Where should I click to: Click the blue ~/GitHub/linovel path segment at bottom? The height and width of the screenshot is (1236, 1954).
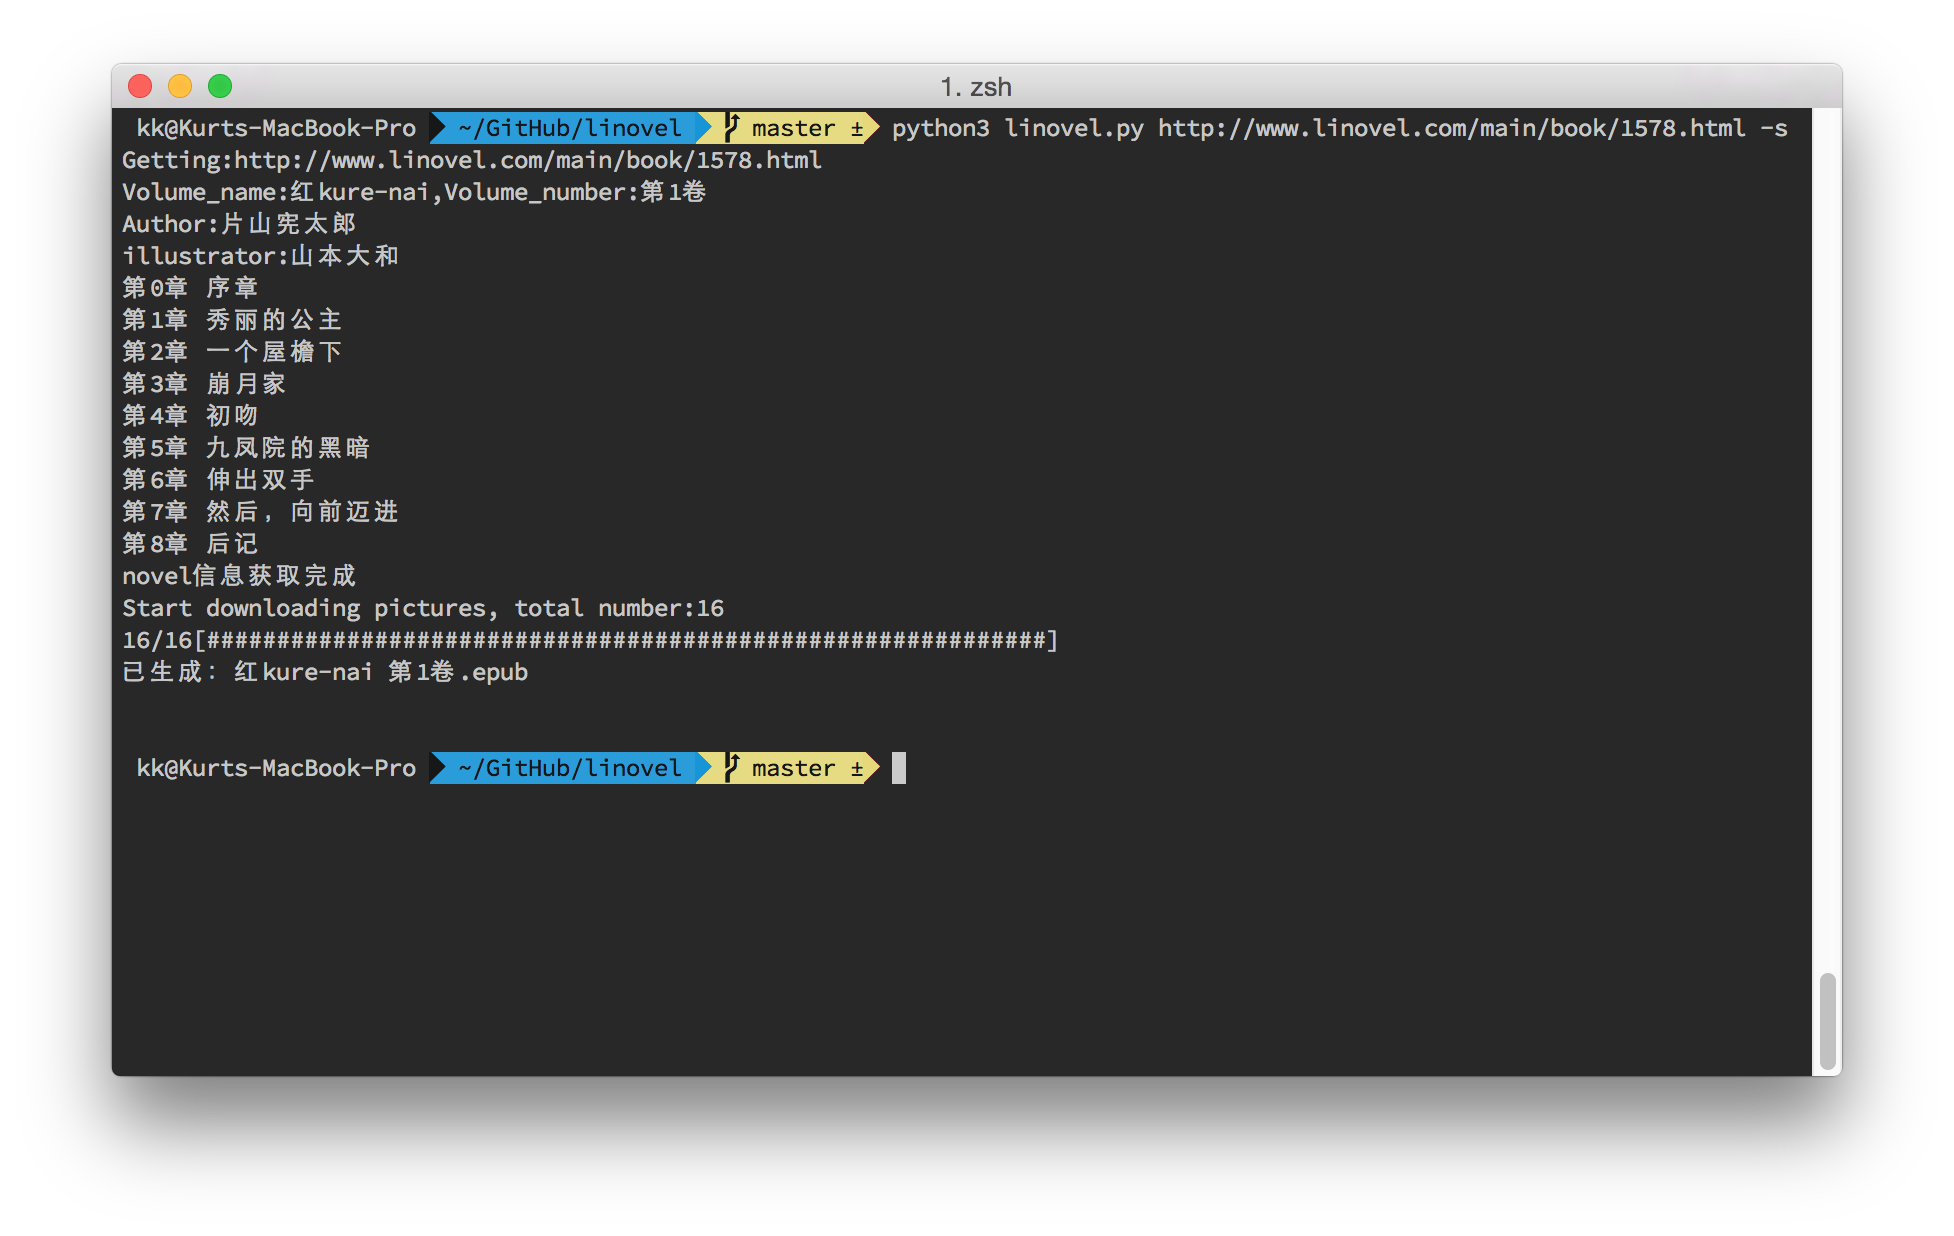[x=570, y=768]
